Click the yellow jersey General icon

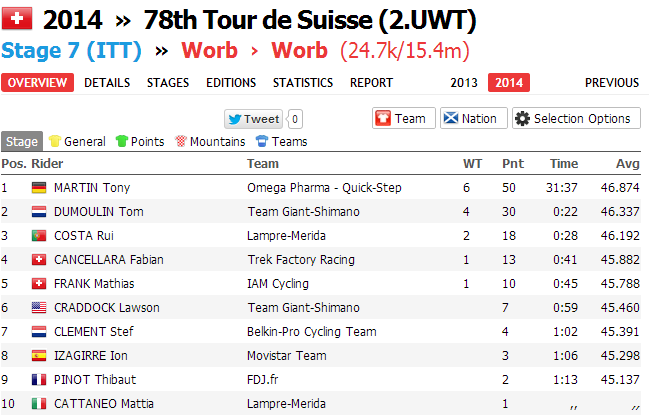coord(55,142)
